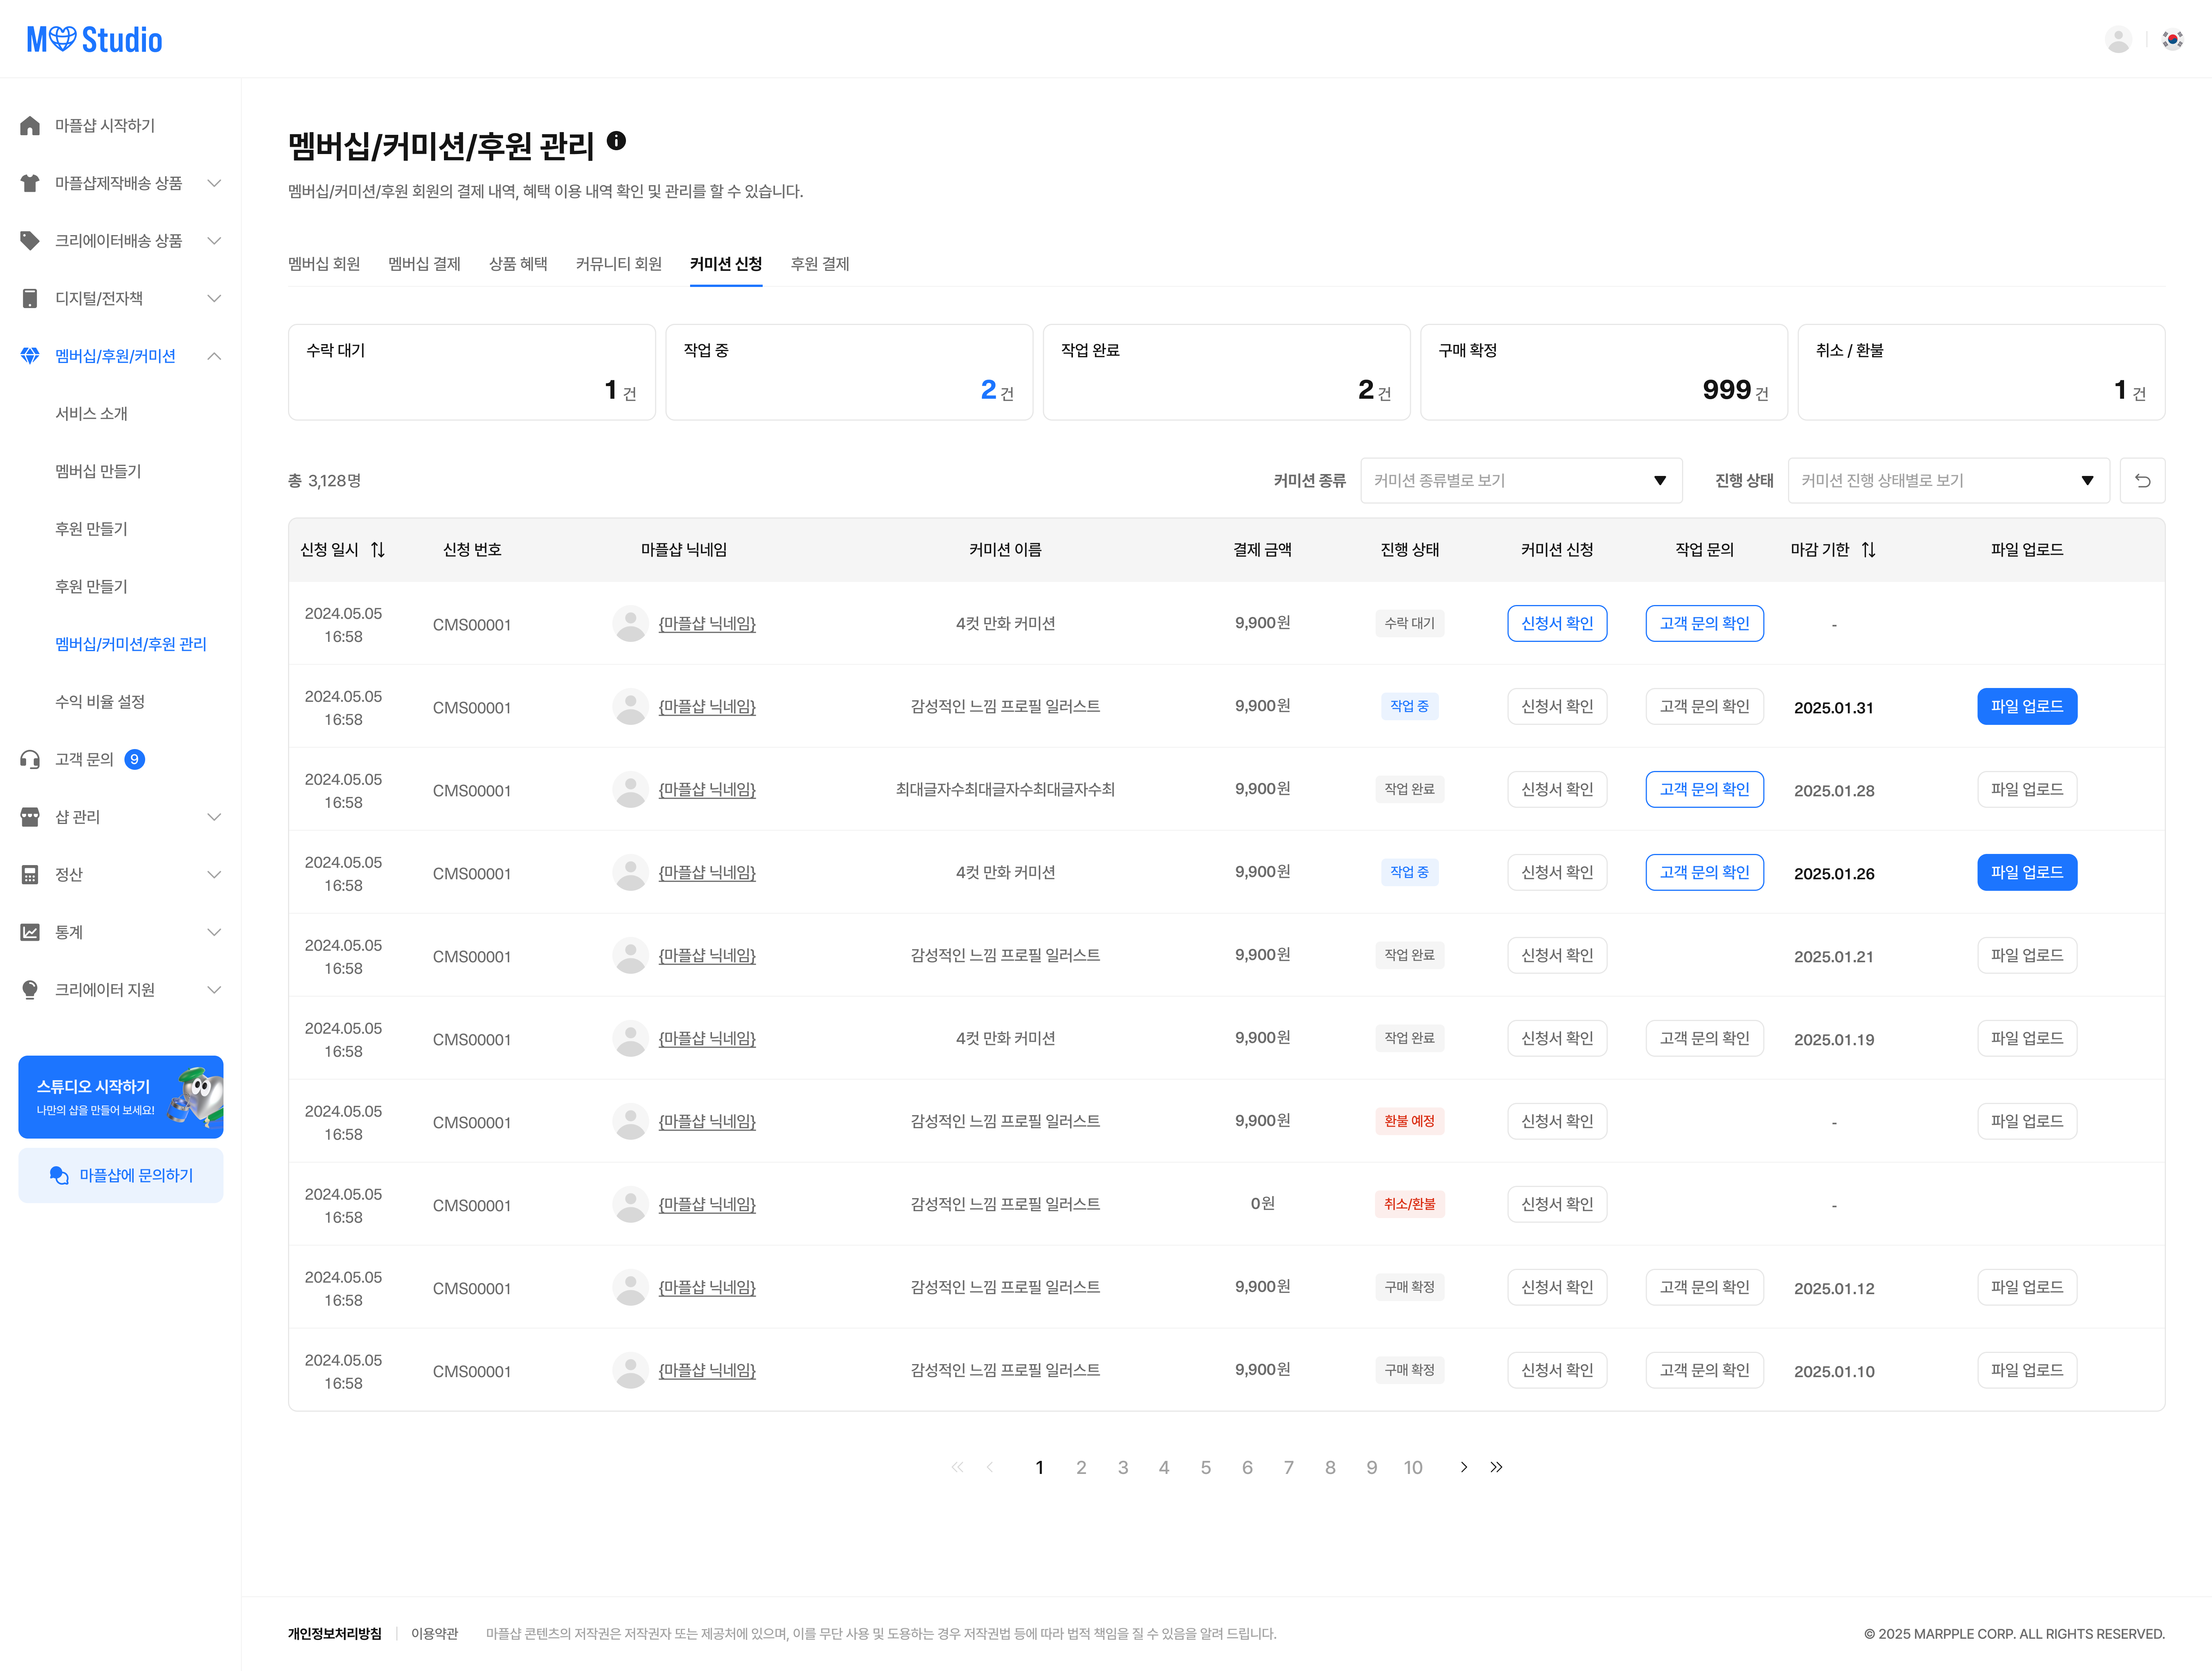
Task: Click the reset filter refresh icon
Action: 2142,481
